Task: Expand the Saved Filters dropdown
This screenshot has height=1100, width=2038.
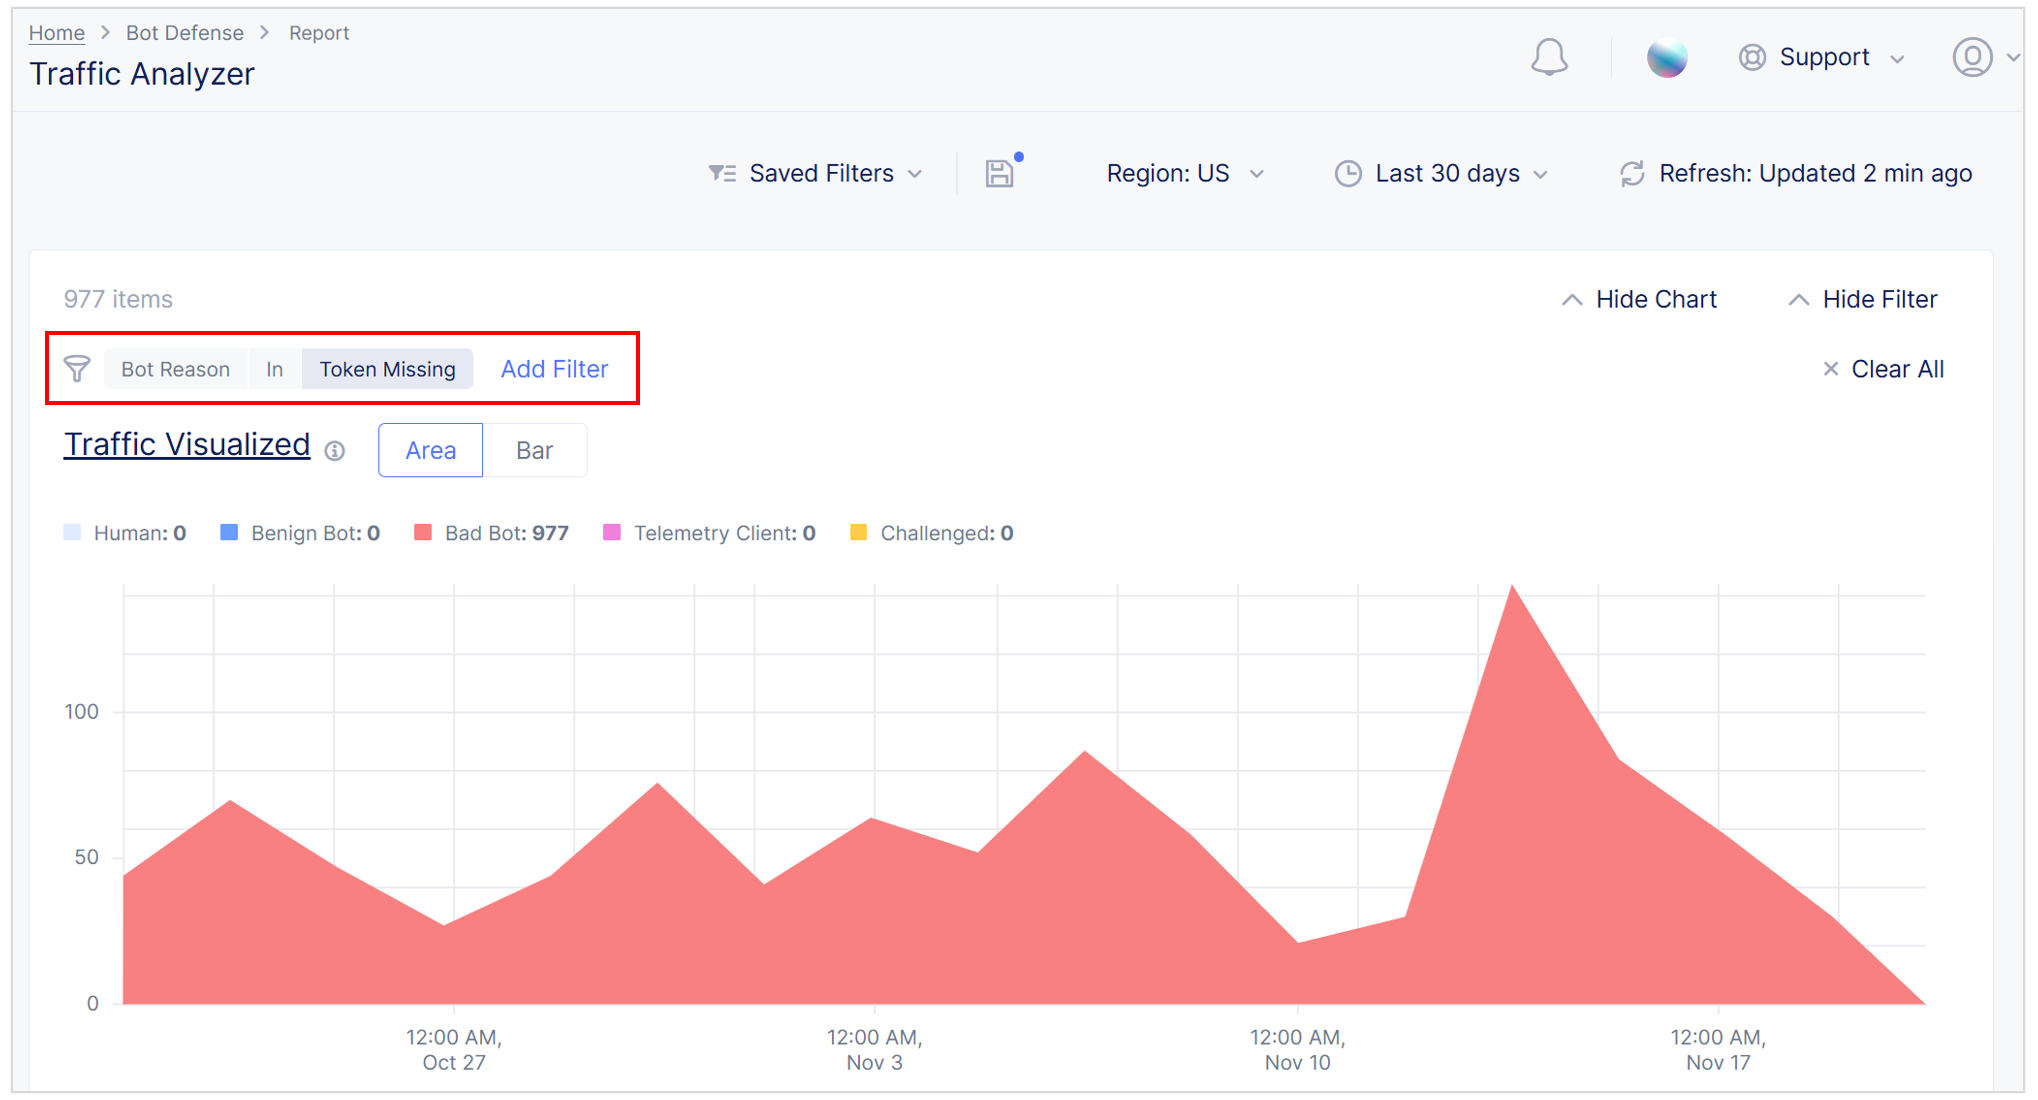Action: [x=820, y=172]
